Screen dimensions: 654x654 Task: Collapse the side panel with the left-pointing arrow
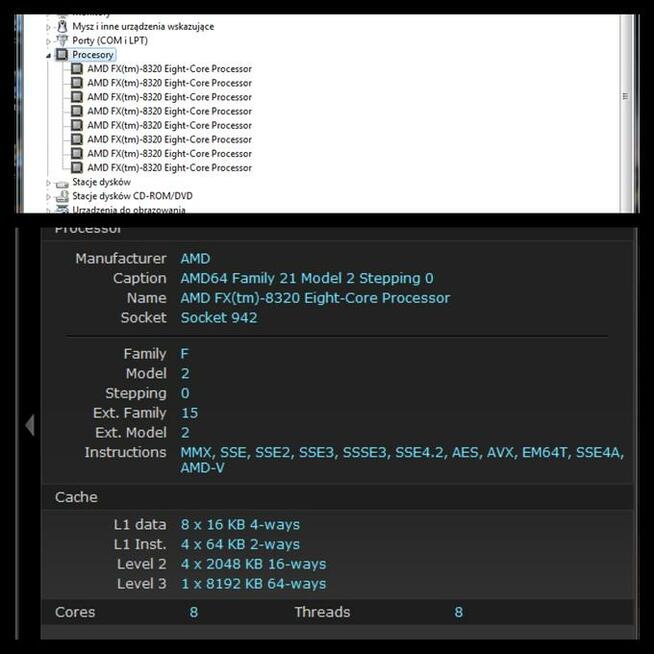(30, 425)
